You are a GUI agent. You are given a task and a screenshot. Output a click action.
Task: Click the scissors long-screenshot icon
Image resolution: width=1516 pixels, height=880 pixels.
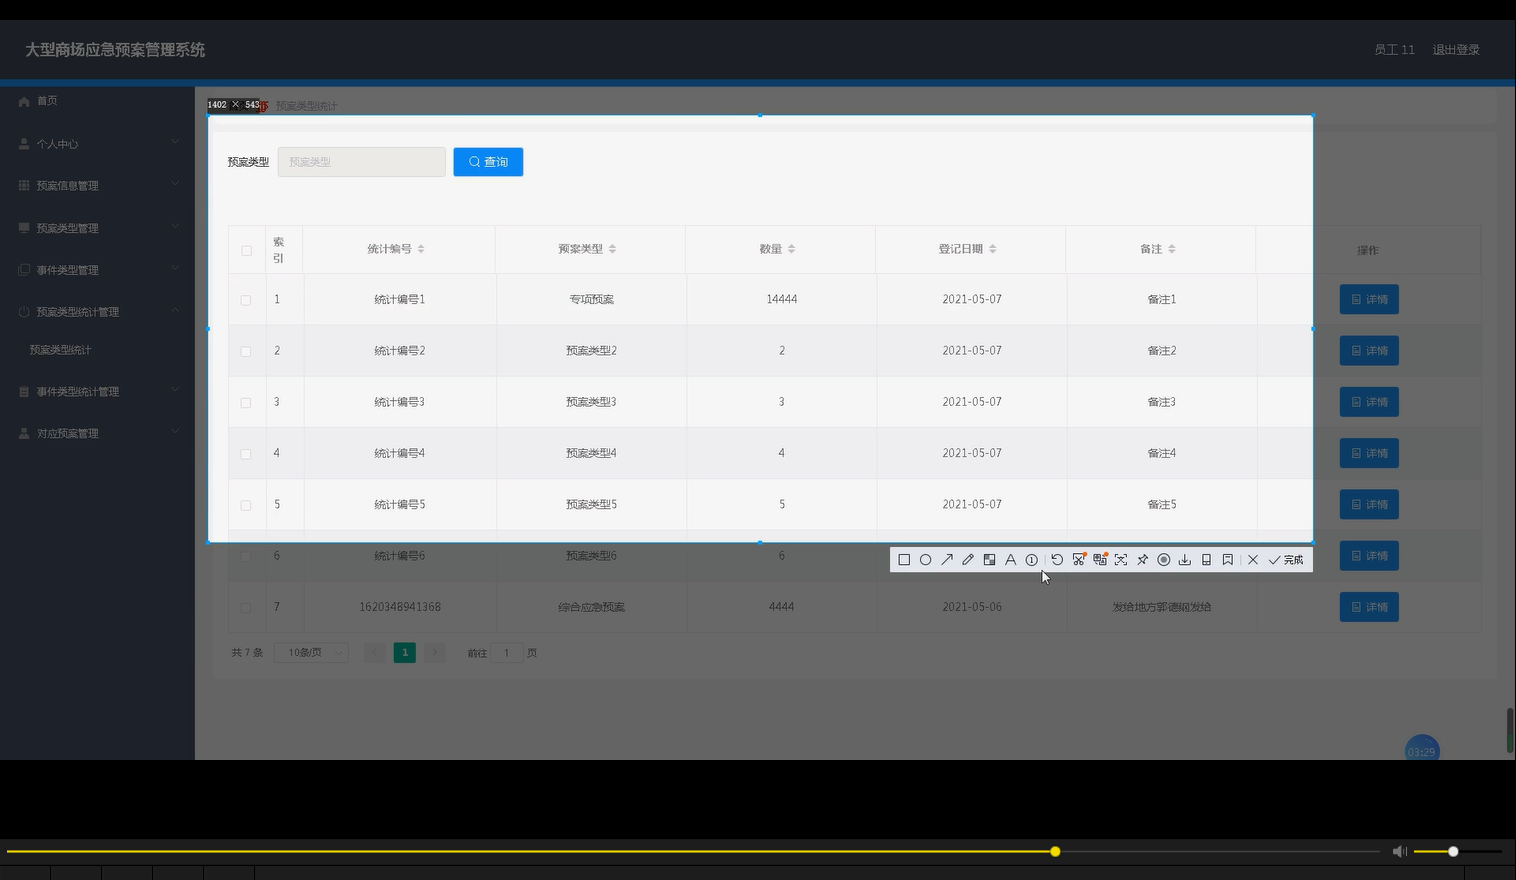(x=1079, y=560)
